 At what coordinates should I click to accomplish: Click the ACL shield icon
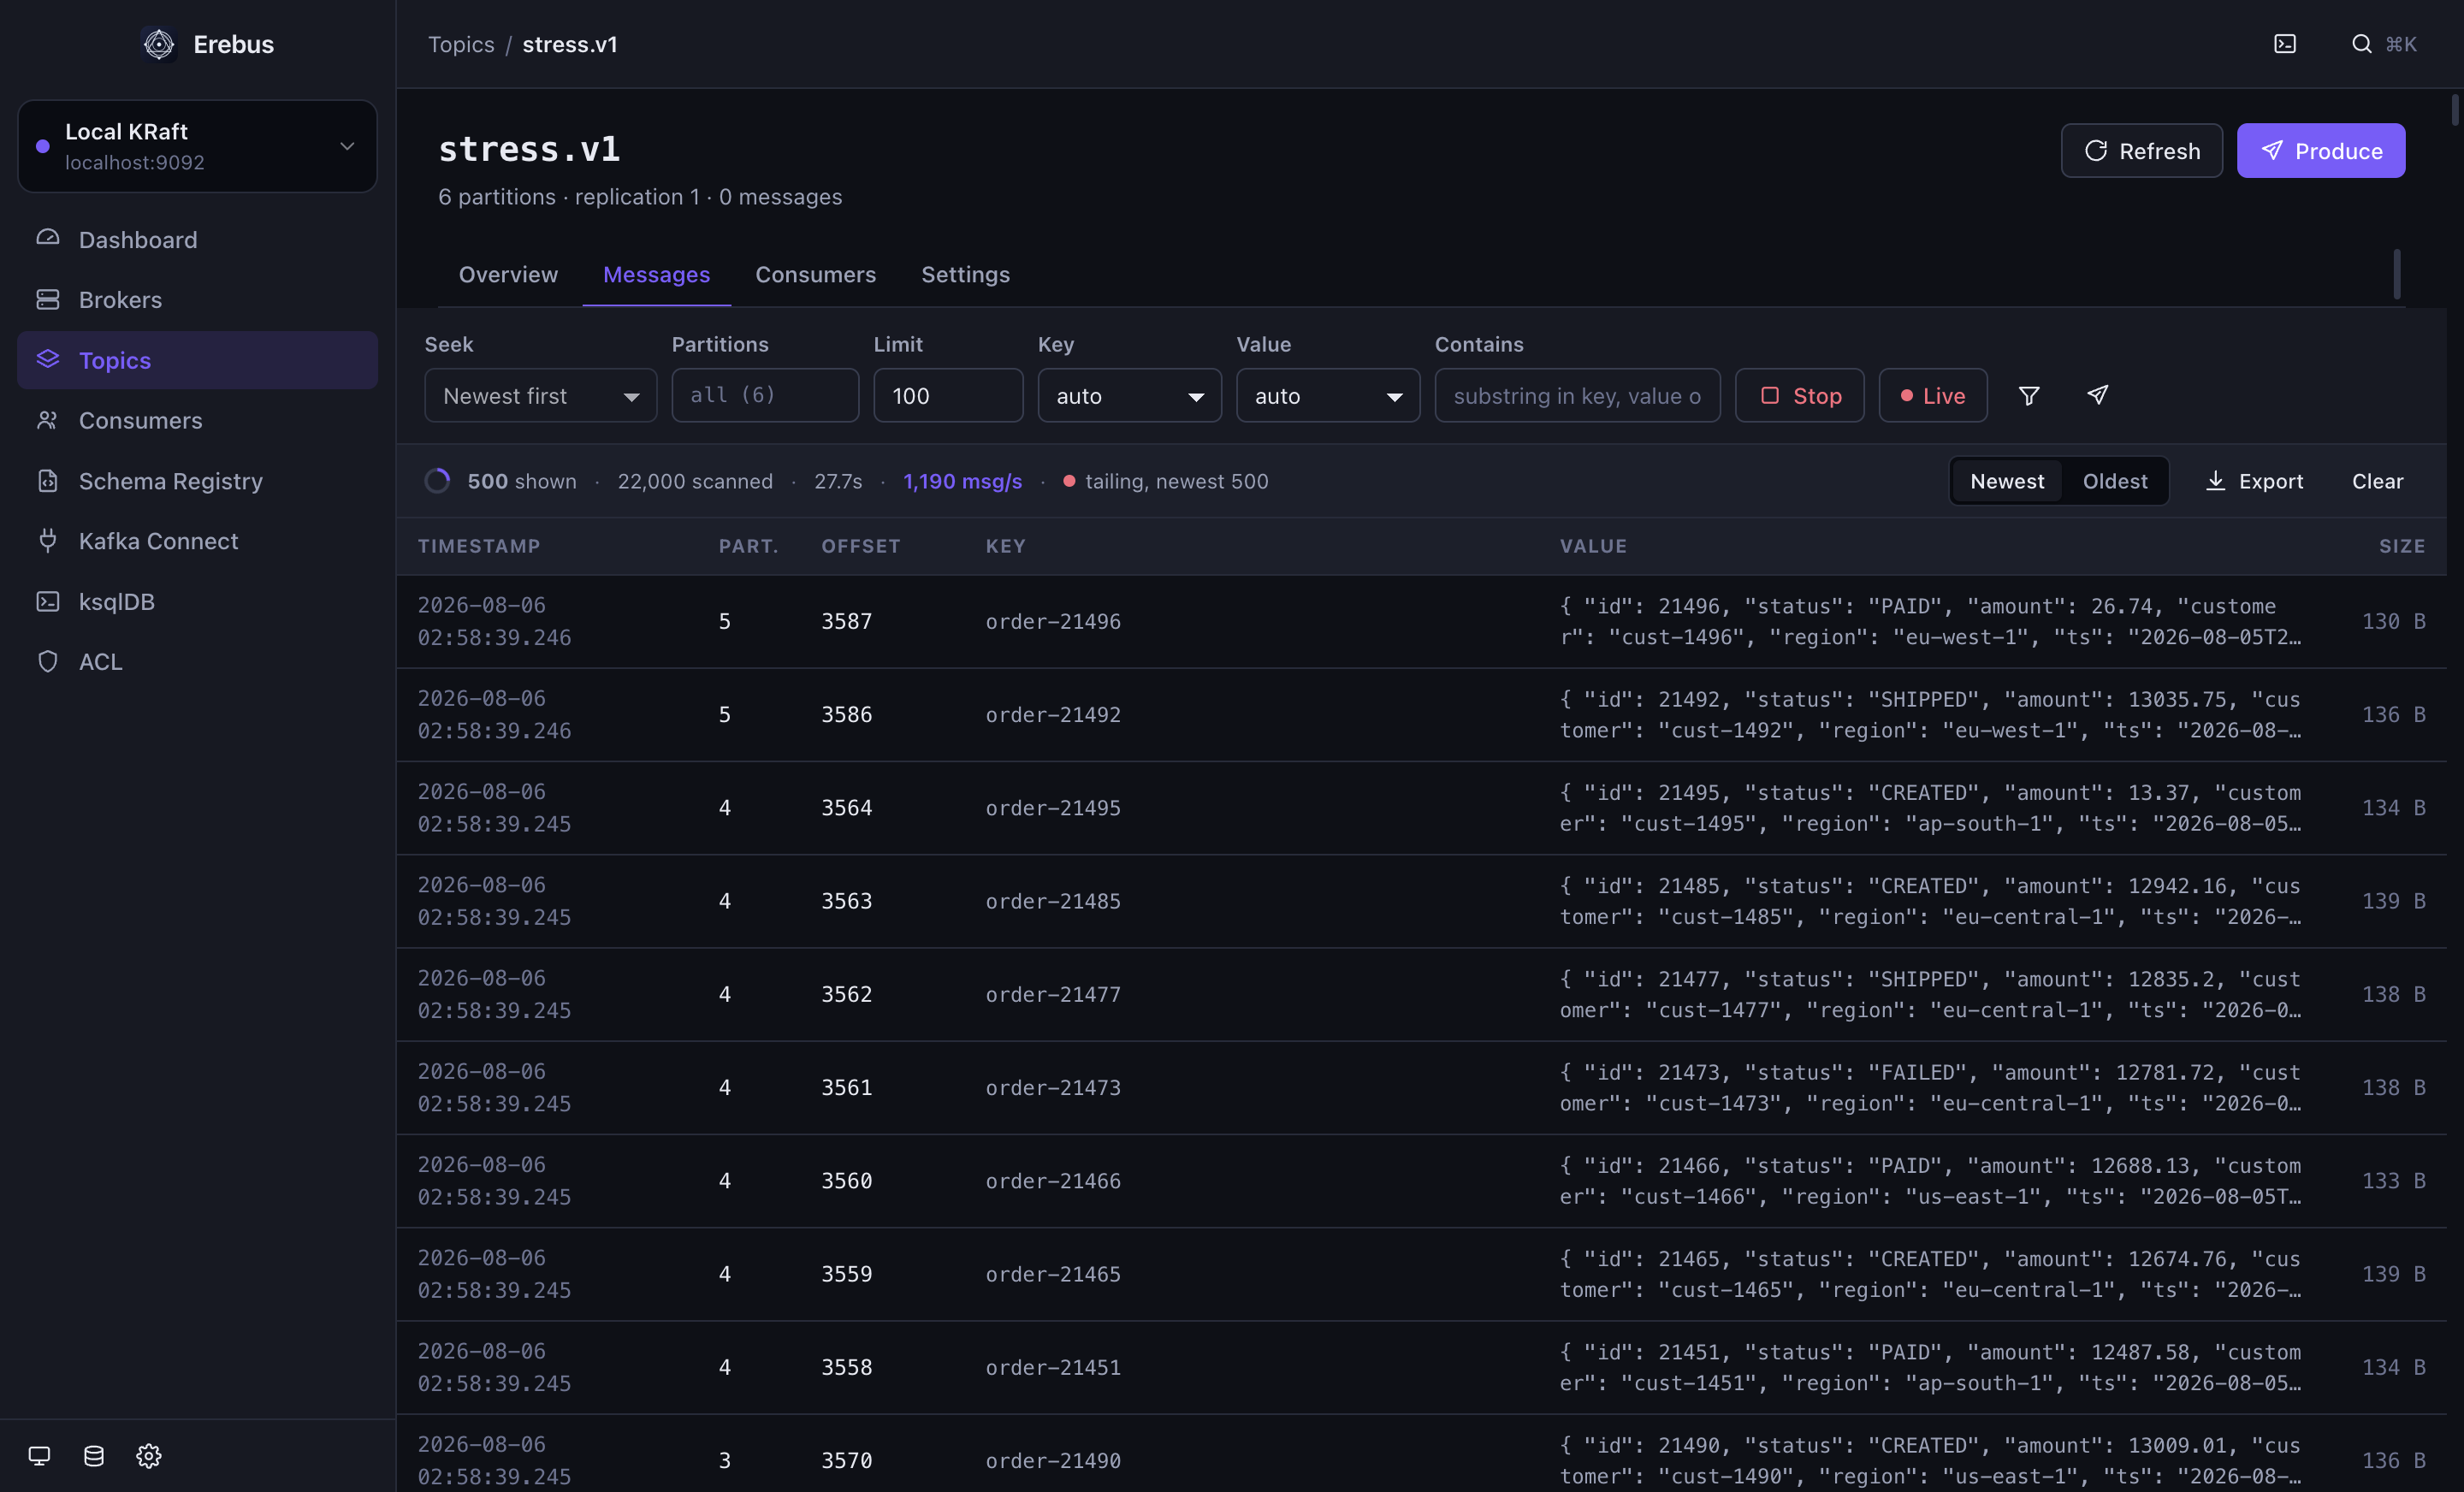click(x=48, y=661)
